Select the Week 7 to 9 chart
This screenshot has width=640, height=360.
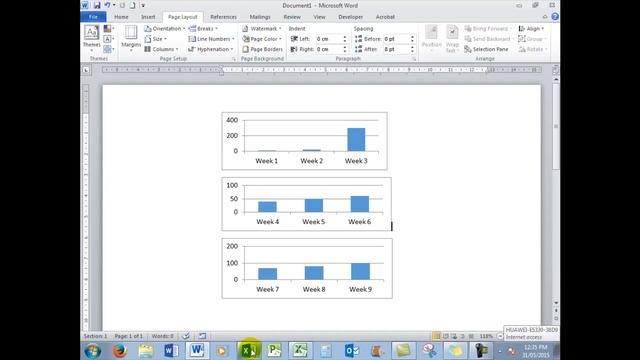tap(307, 268)
